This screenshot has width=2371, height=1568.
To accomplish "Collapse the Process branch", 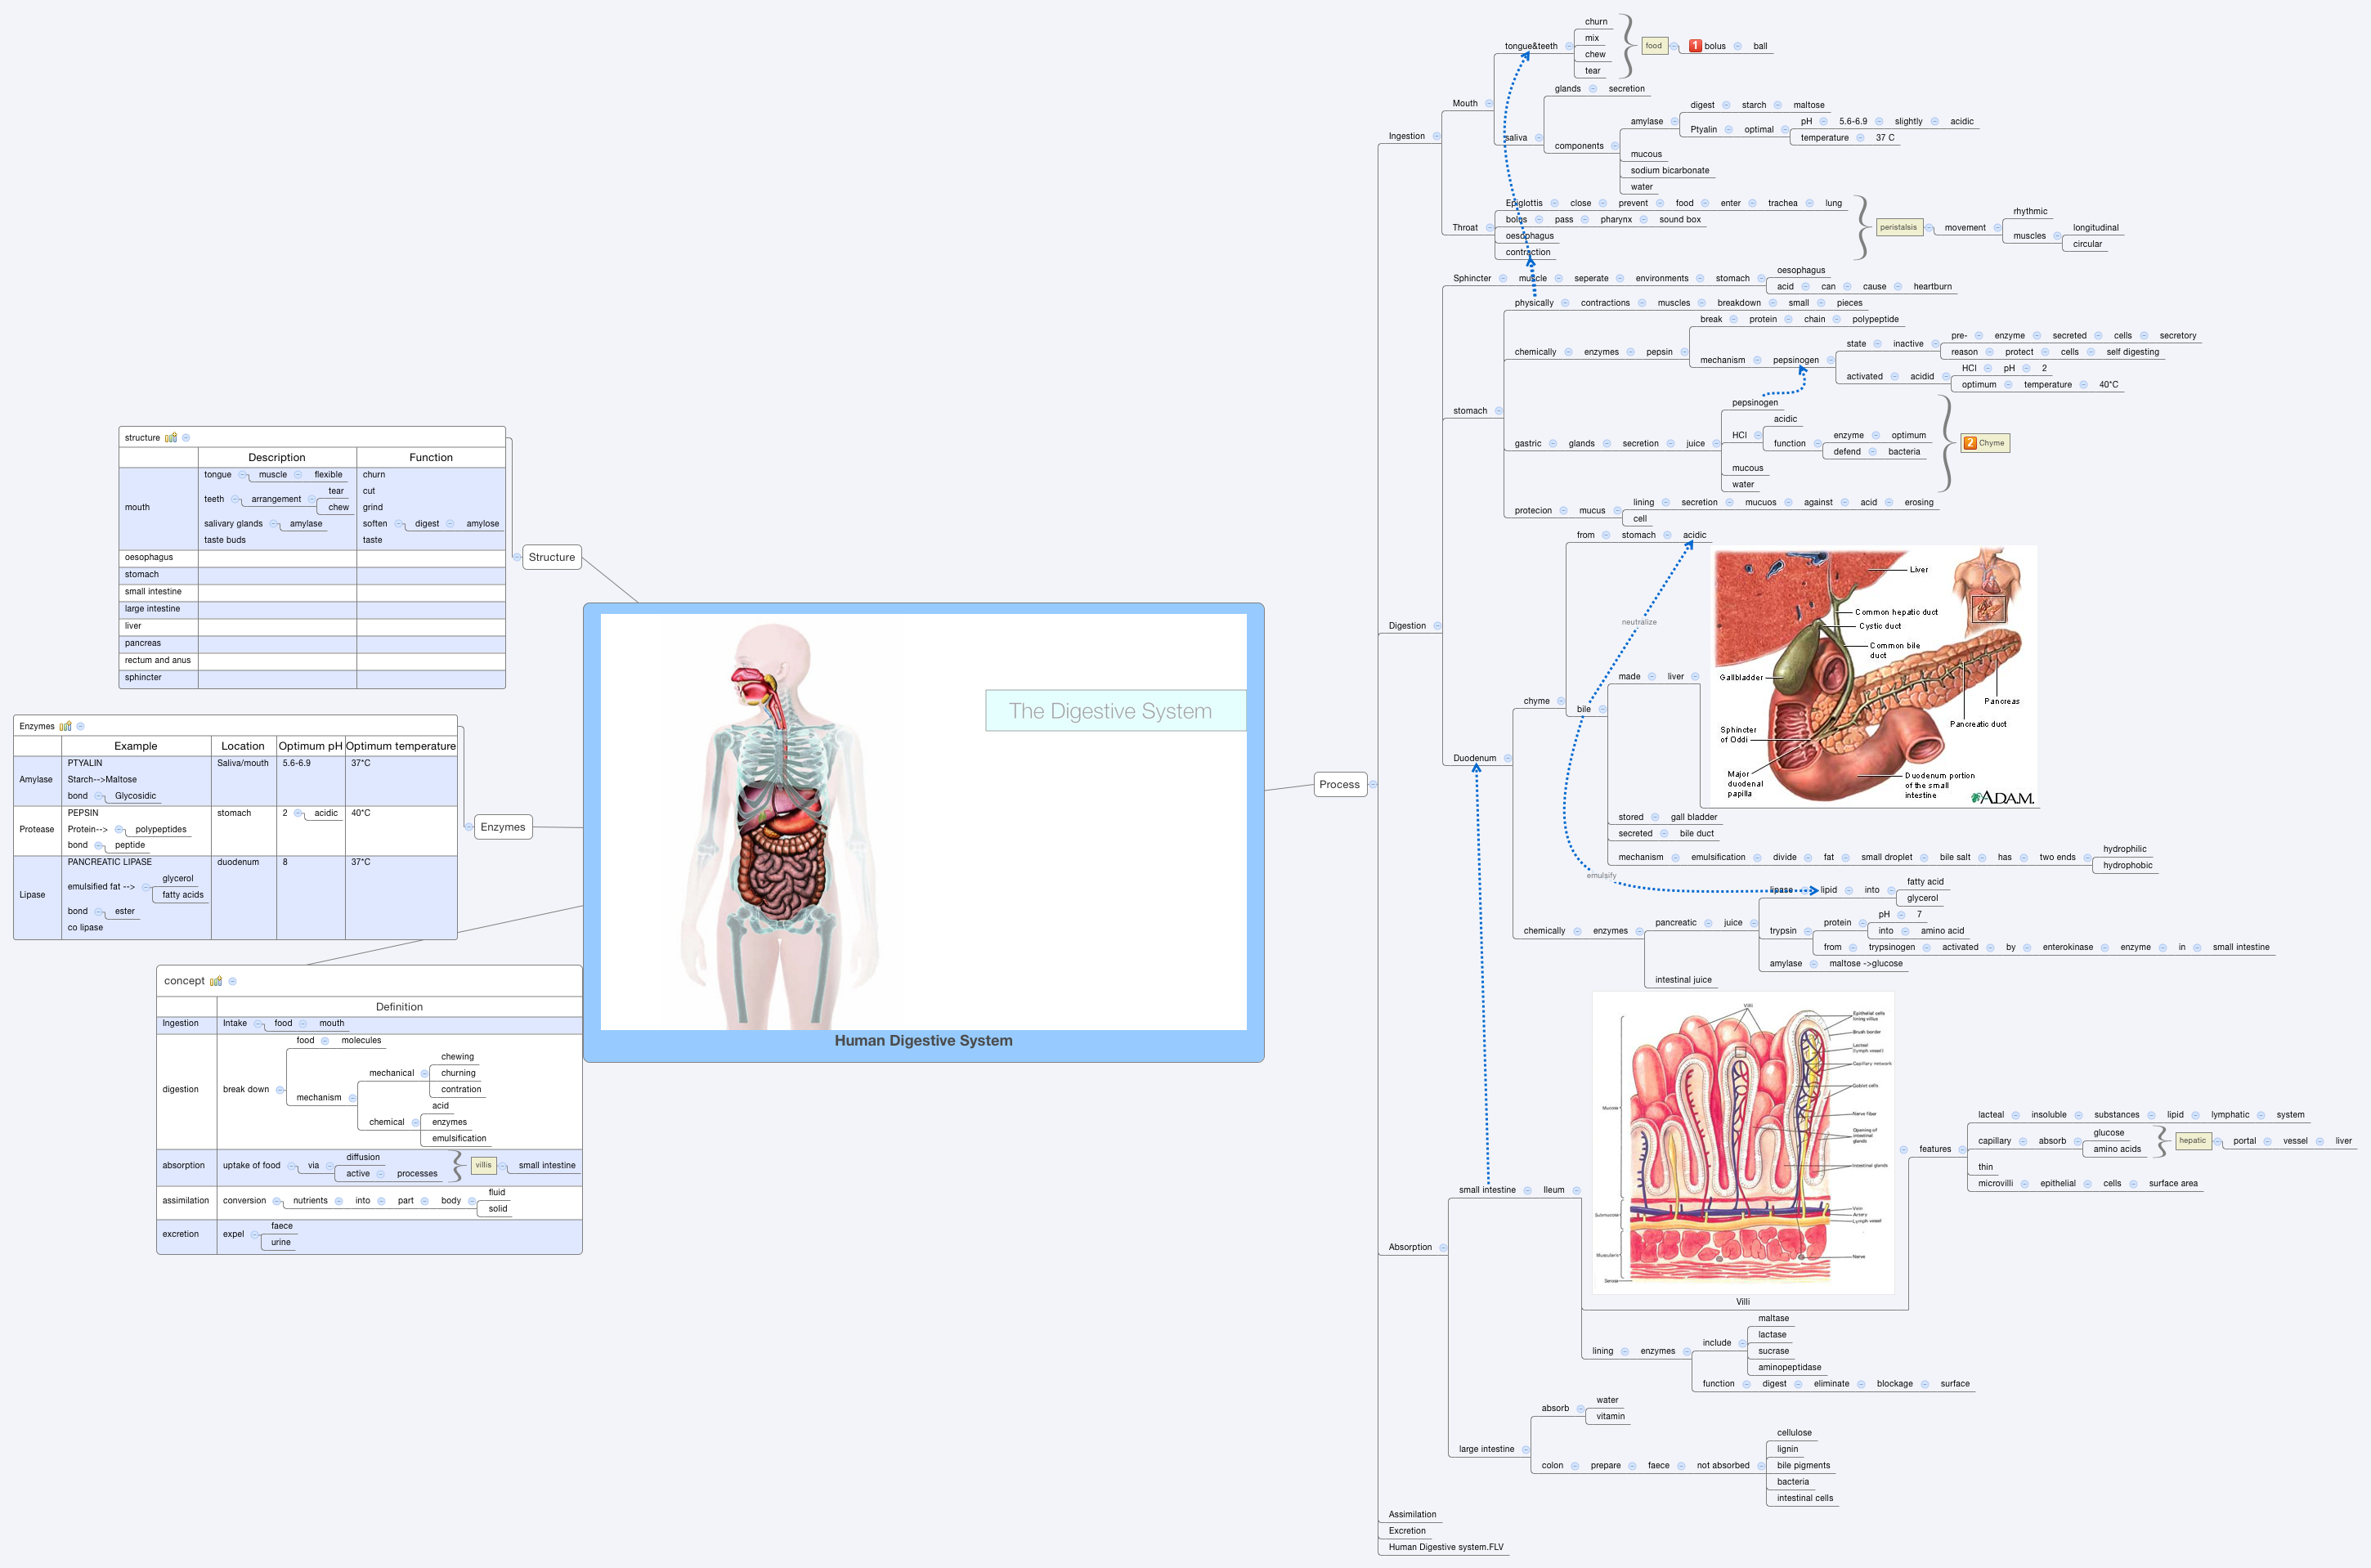I will pos(1373,785).
